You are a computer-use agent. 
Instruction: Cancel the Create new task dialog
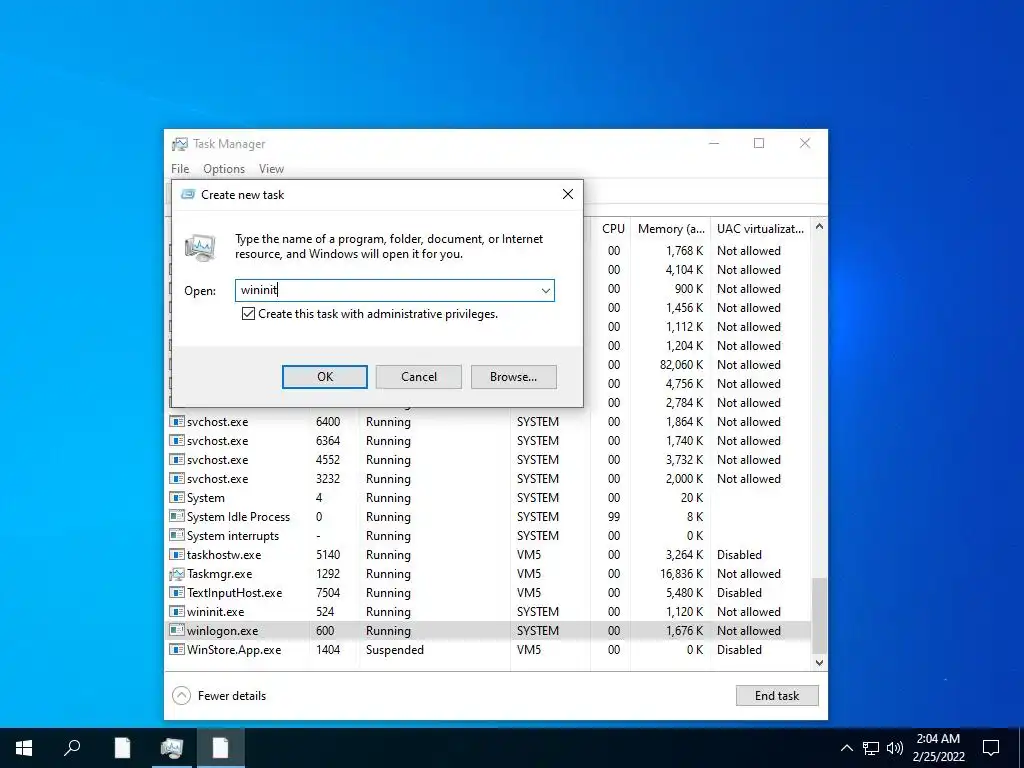click(419, 377)
